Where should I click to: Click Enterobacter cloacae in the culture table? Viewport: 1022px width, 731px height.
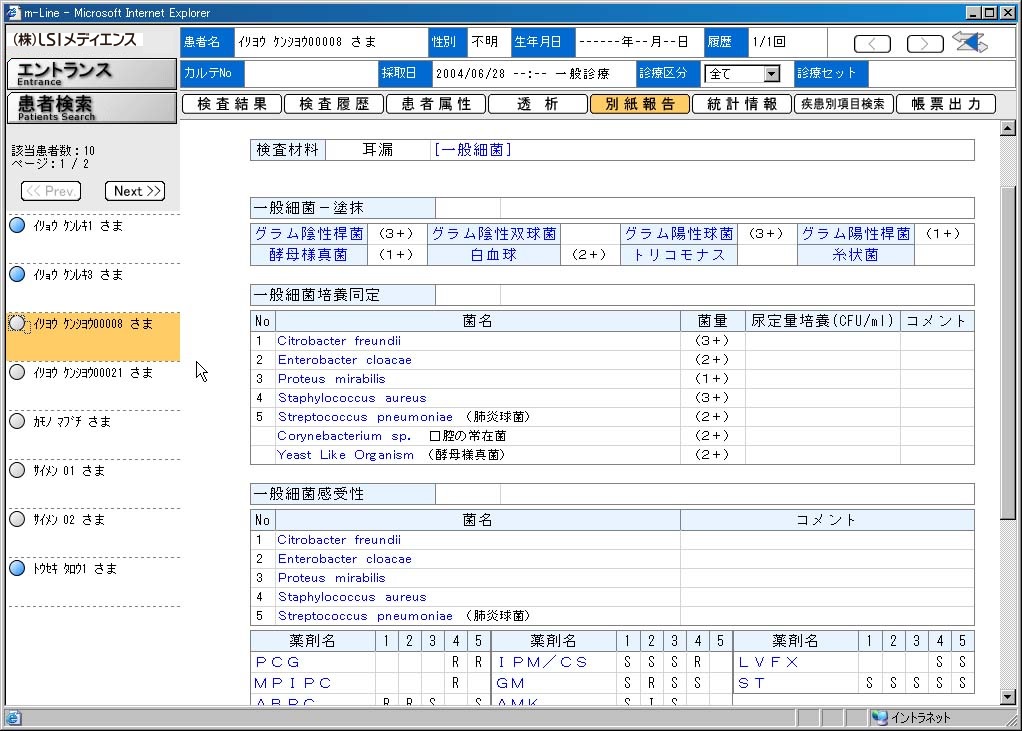pyautogui.click(x=345, y=360)
